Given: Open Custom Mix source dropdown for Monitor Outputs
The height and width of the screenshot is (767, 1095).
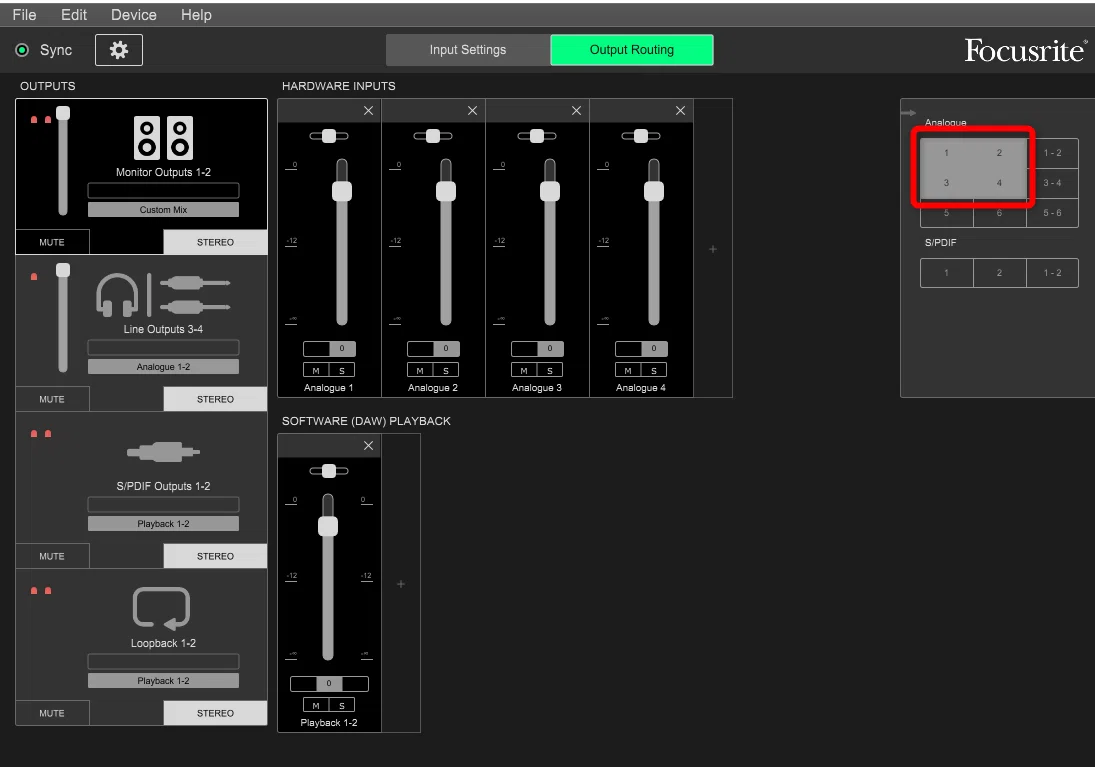Looking at the screenshot, I should 163,210.
